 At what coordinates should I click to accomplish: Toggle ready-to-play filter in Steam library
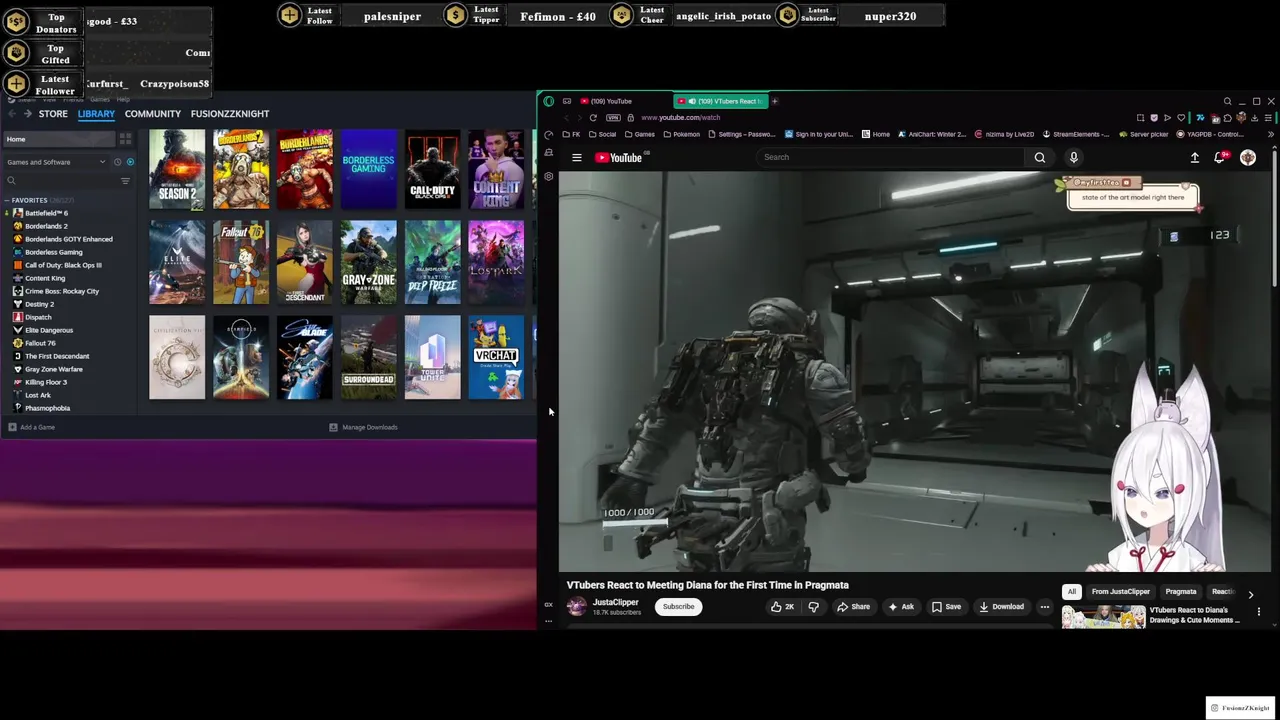pos(130,162)
